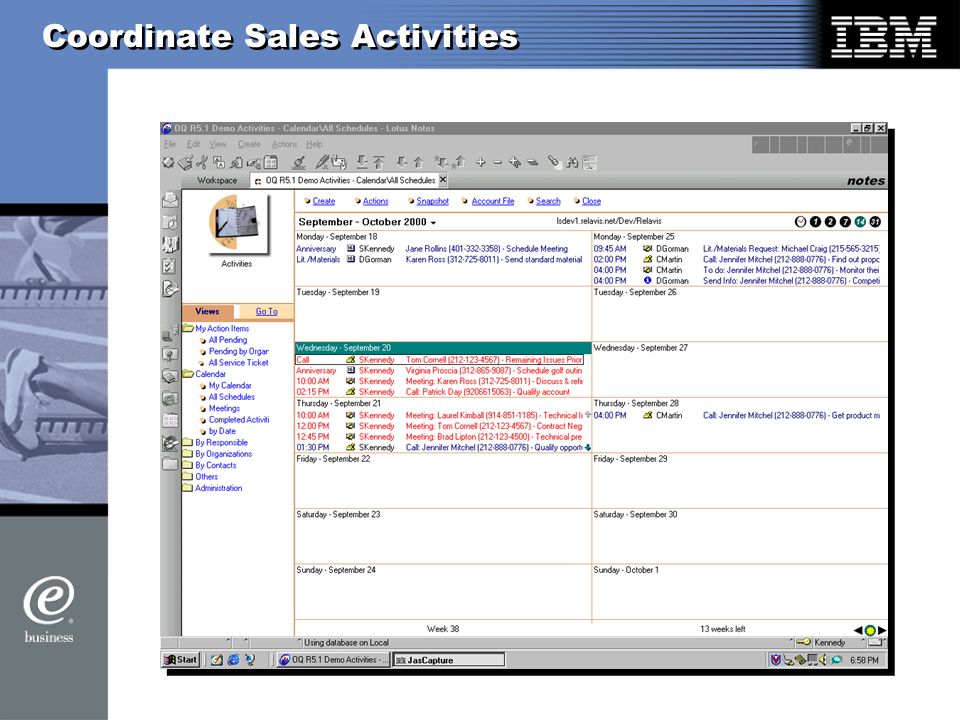Click the paintbrush icon in the toolbar
This screenshot has width=960, height=720.
pyautogui.click(x=299, y=162)
